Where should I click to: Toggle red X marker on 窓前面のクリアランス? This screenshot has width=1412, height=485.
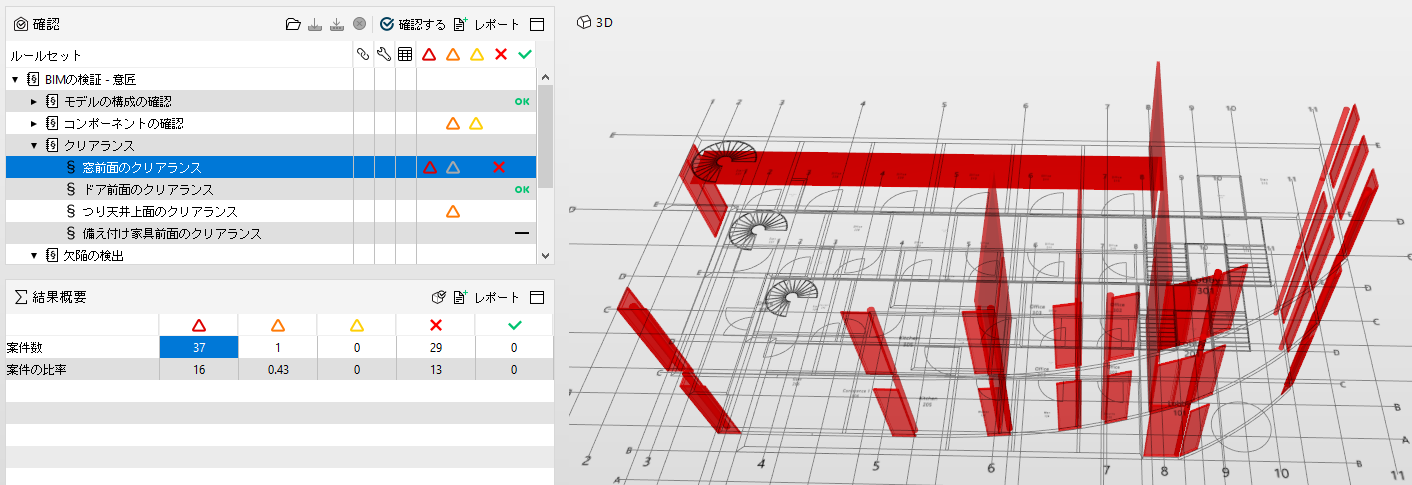(500, 167)
